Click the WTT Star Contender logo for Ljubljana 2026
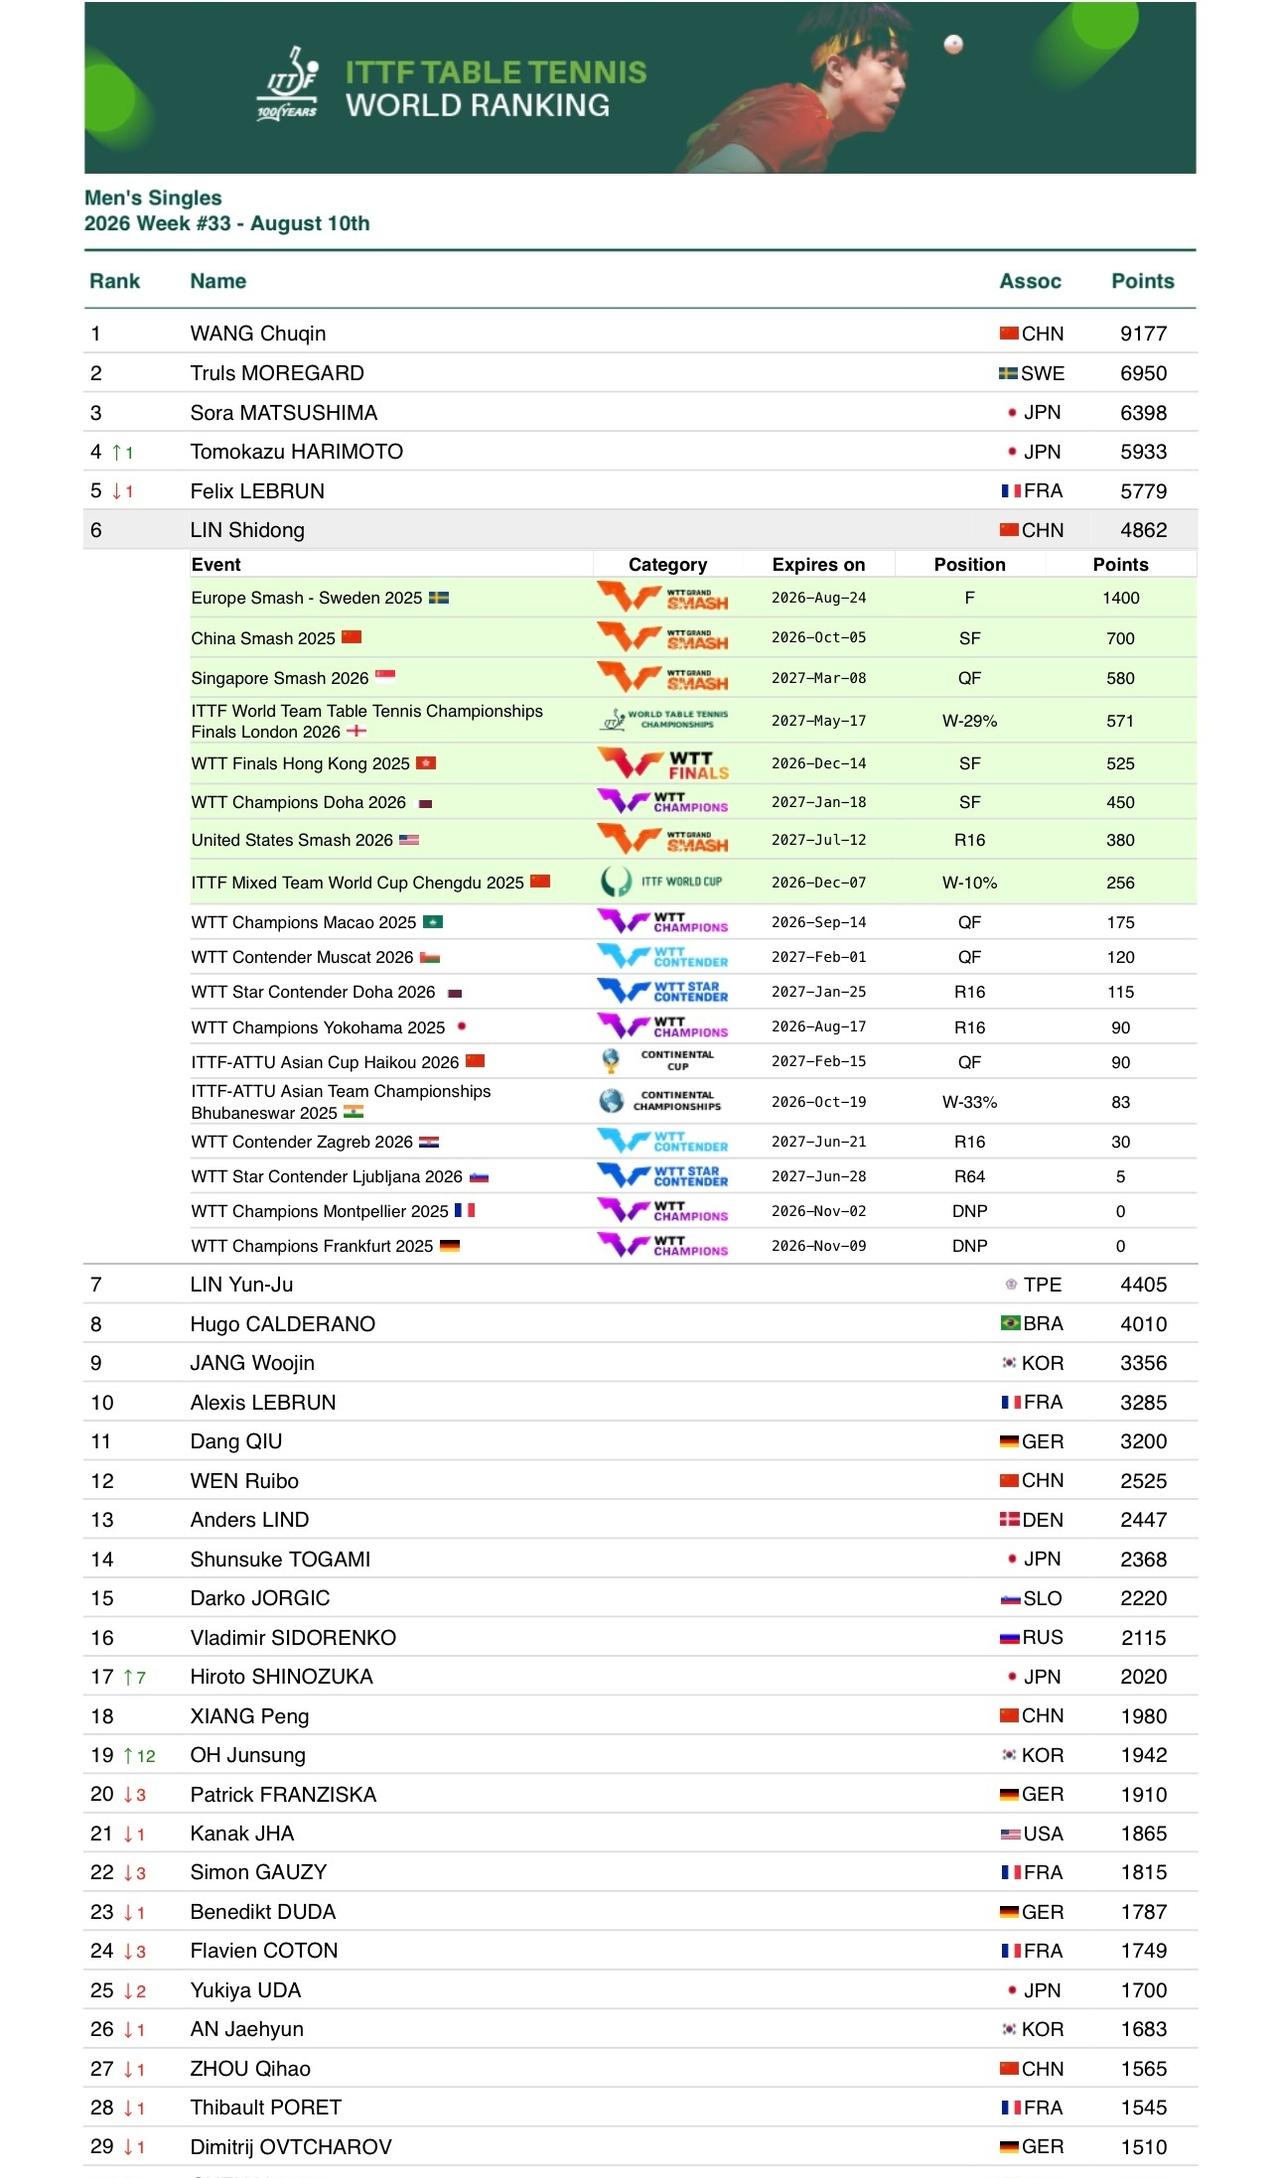This screenshot has height=2178, width=1280. click(x=662, y=1175)
